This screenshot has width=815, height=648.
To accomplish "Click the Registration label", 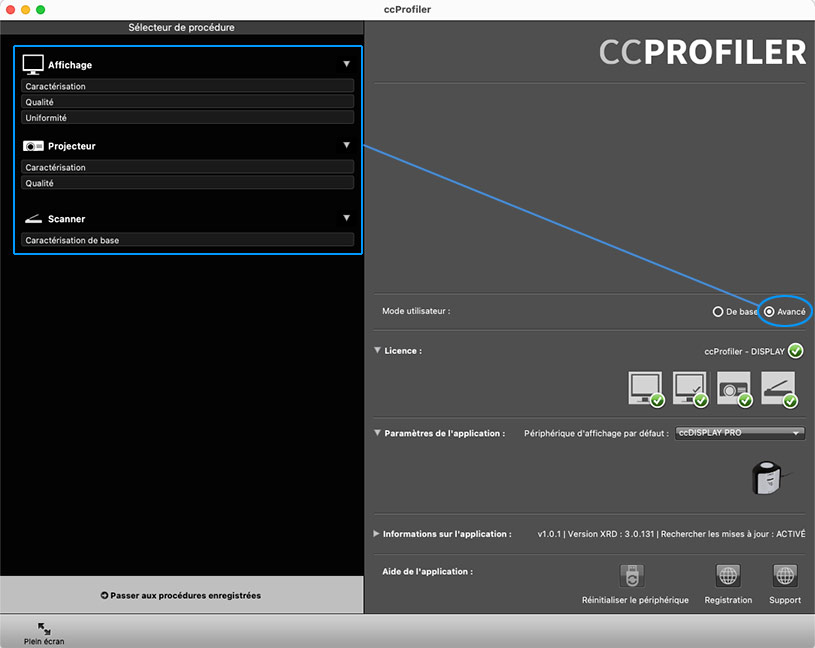I will pos(728,600).
